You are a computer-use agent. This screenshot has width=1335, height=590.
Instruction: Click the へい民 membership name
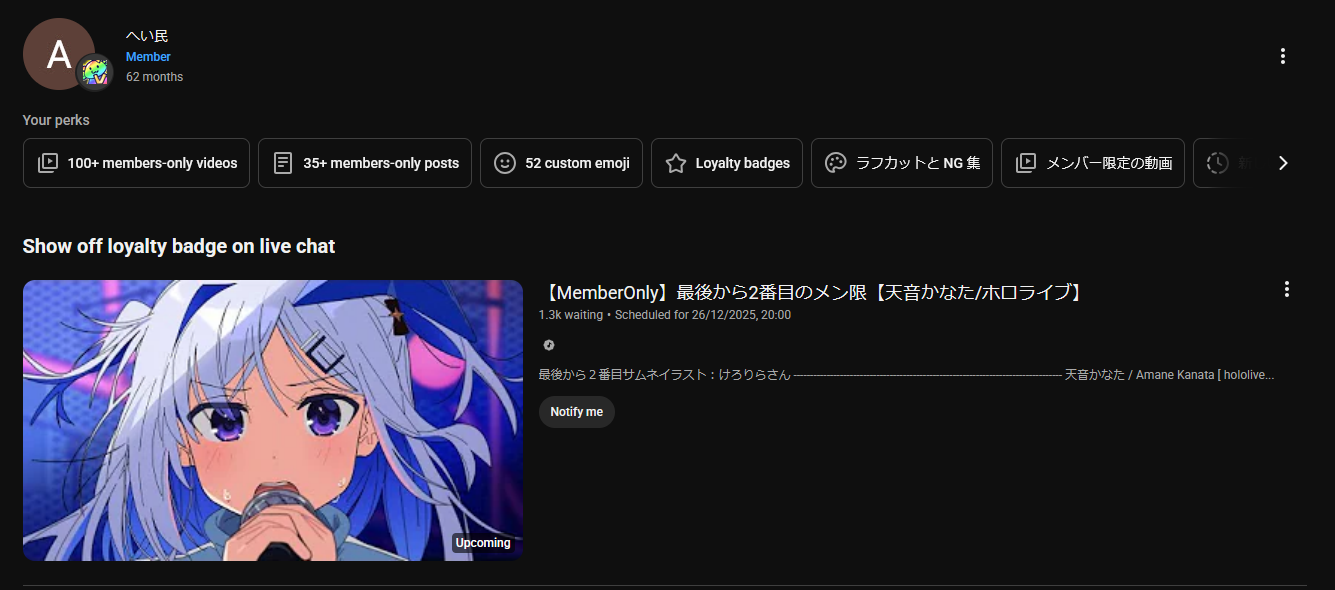point(147,35)
